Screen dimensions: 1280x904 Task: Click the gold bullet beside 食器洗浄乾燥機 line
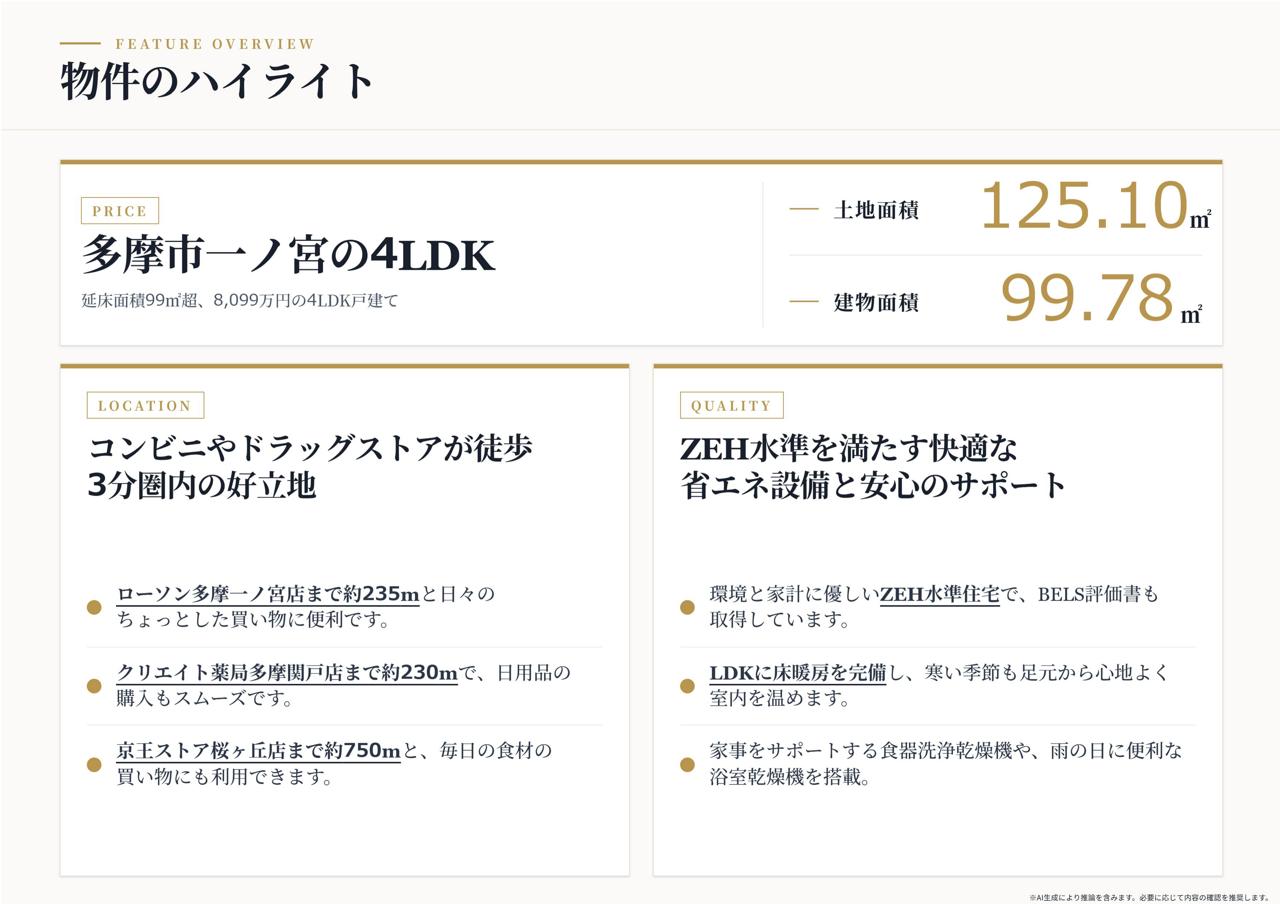pyautogui.click(x=687, y=765)
